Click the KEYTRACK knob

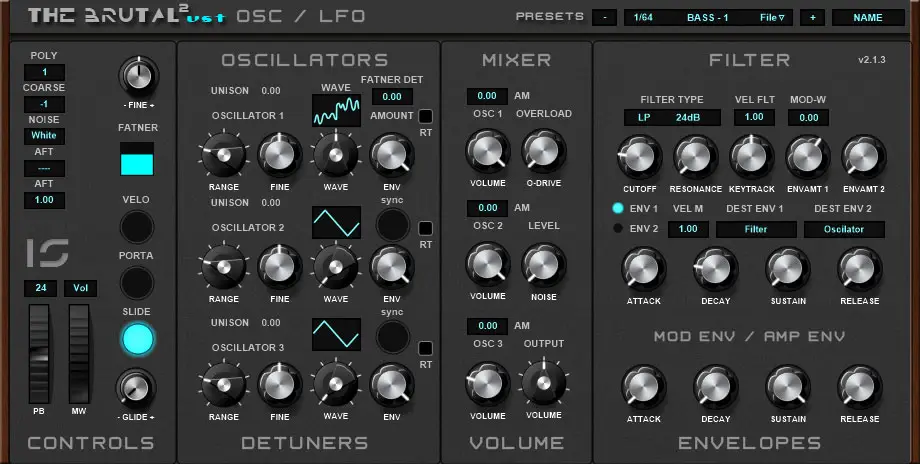tap(752, 157)
